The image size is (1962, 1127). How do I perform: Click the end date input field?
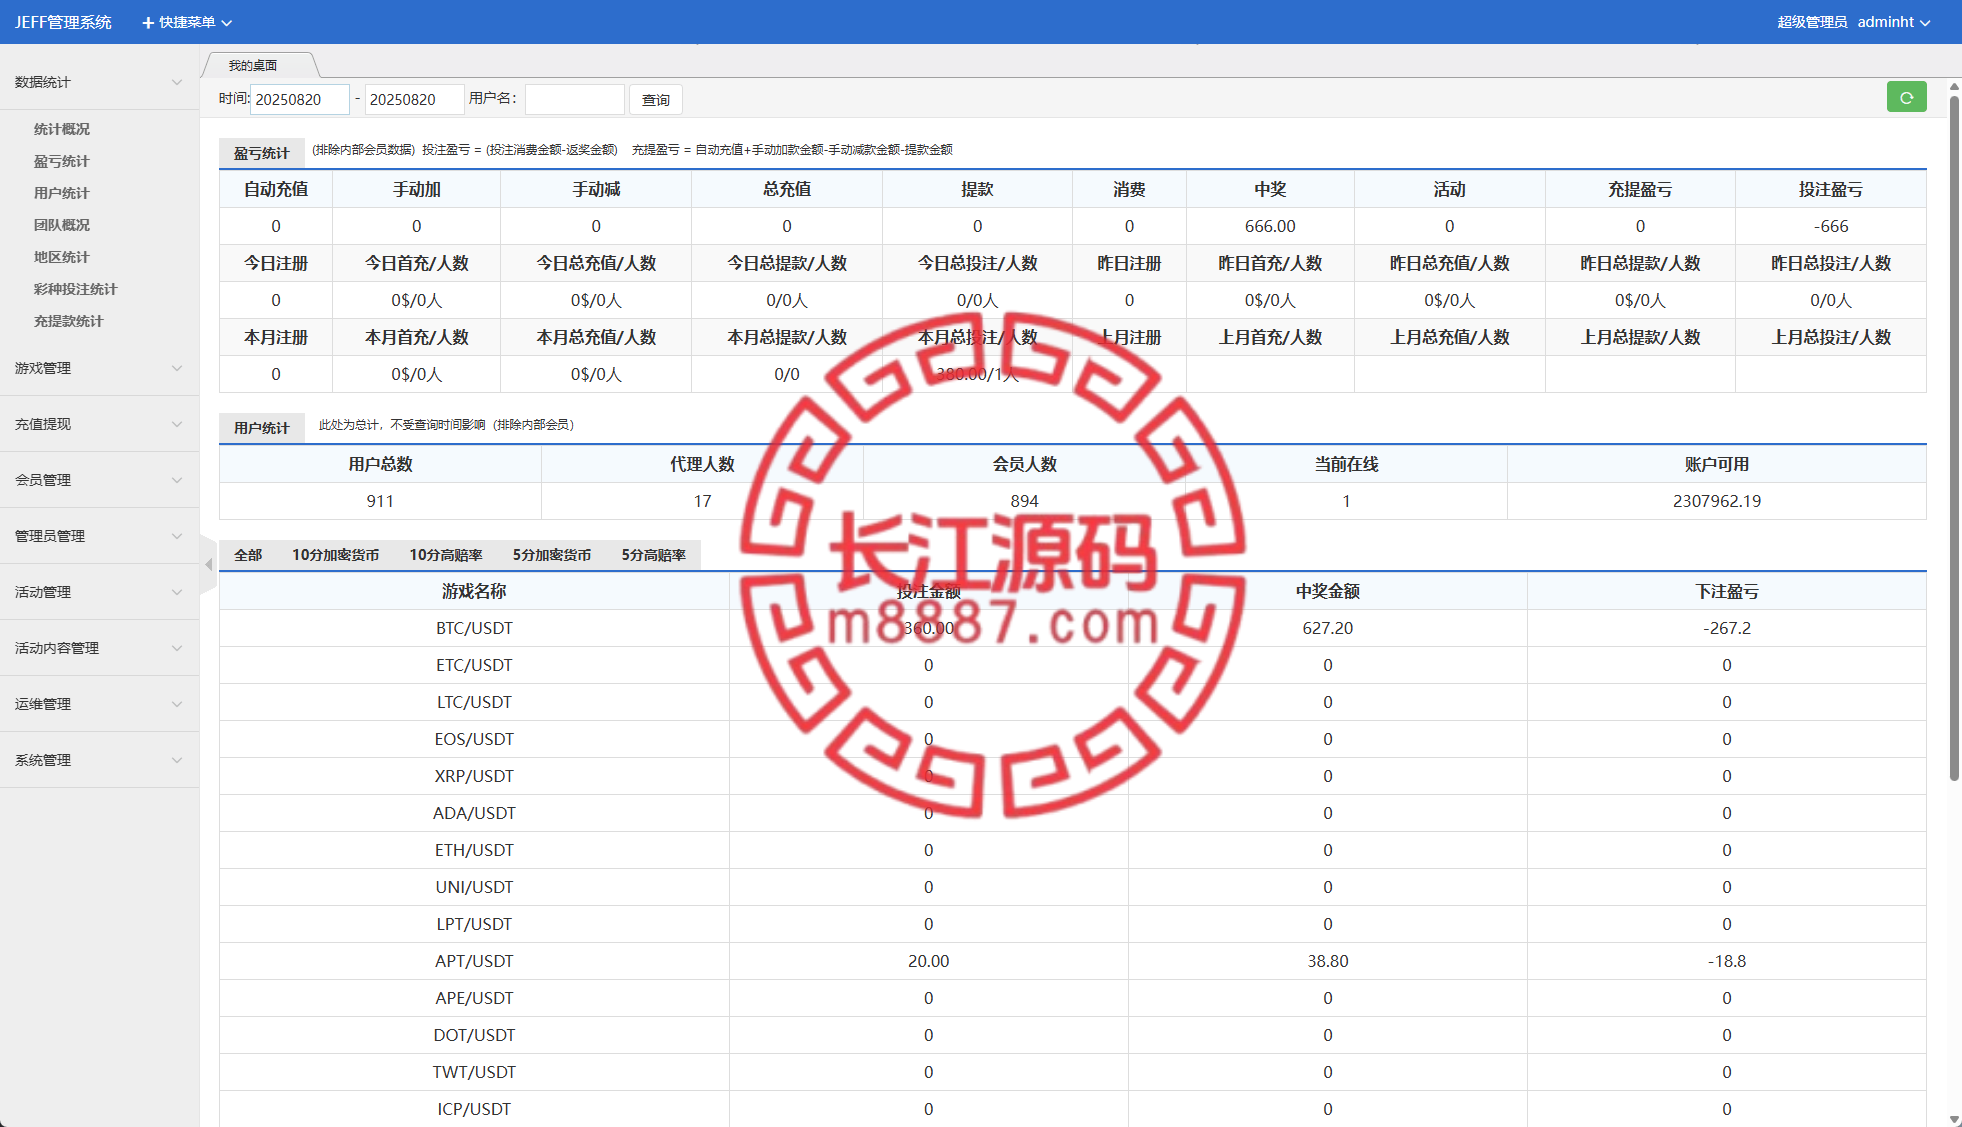coord(415,99)
